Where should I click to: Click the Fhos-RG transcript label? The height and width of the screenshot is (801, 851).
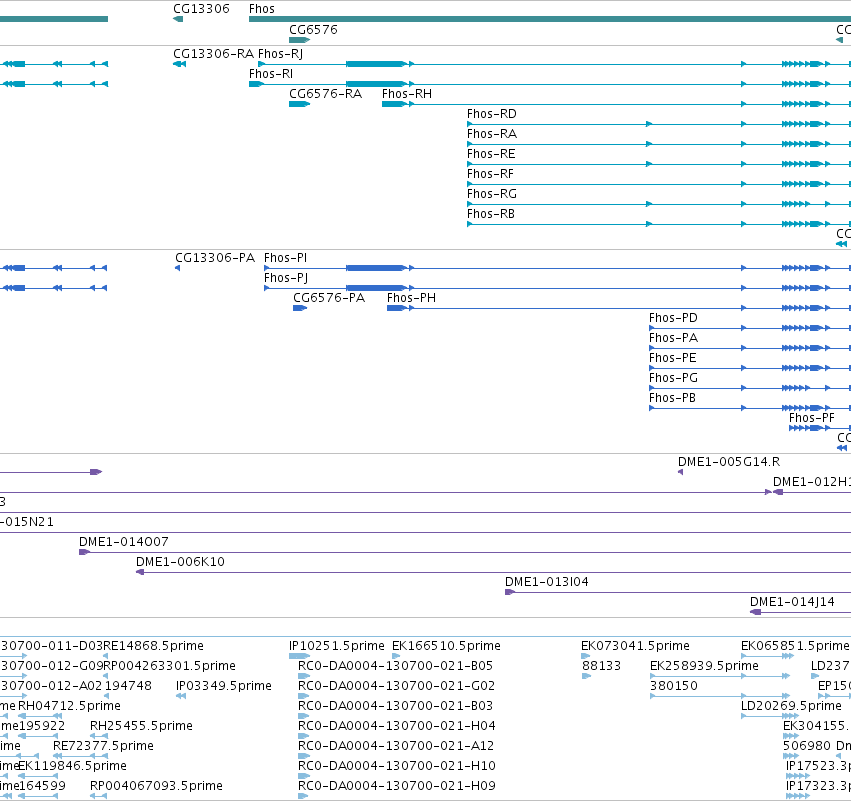[x=492, y=194]
